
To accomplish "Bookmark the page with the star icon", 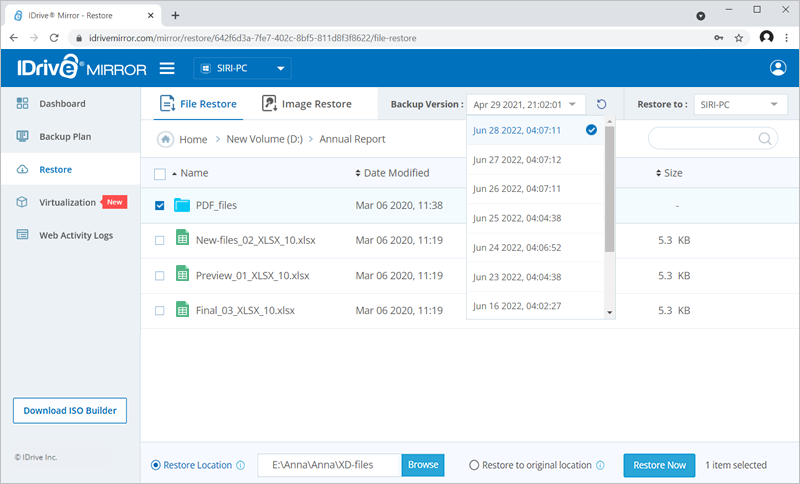I will 739,38.
